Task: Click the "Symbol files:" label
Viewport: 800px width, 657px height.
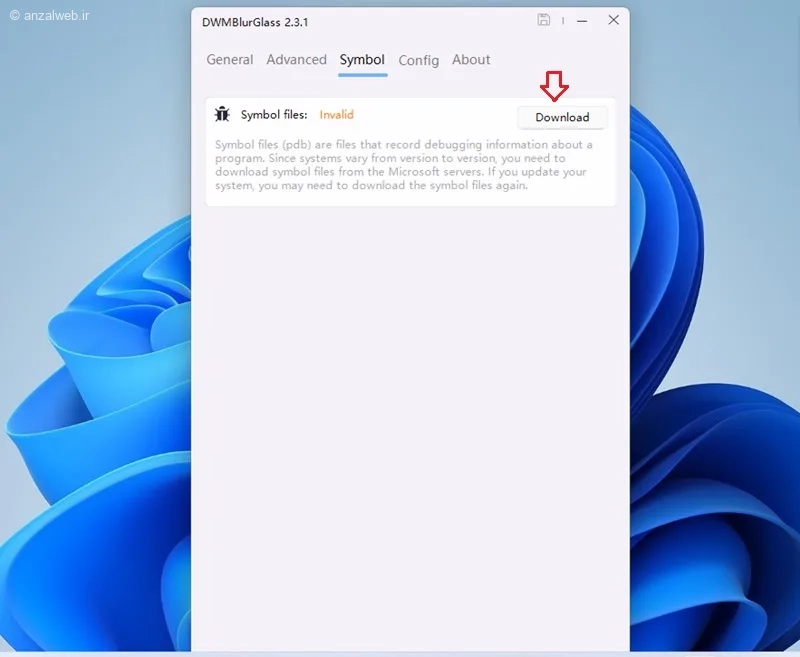Action: click(274, 115)
